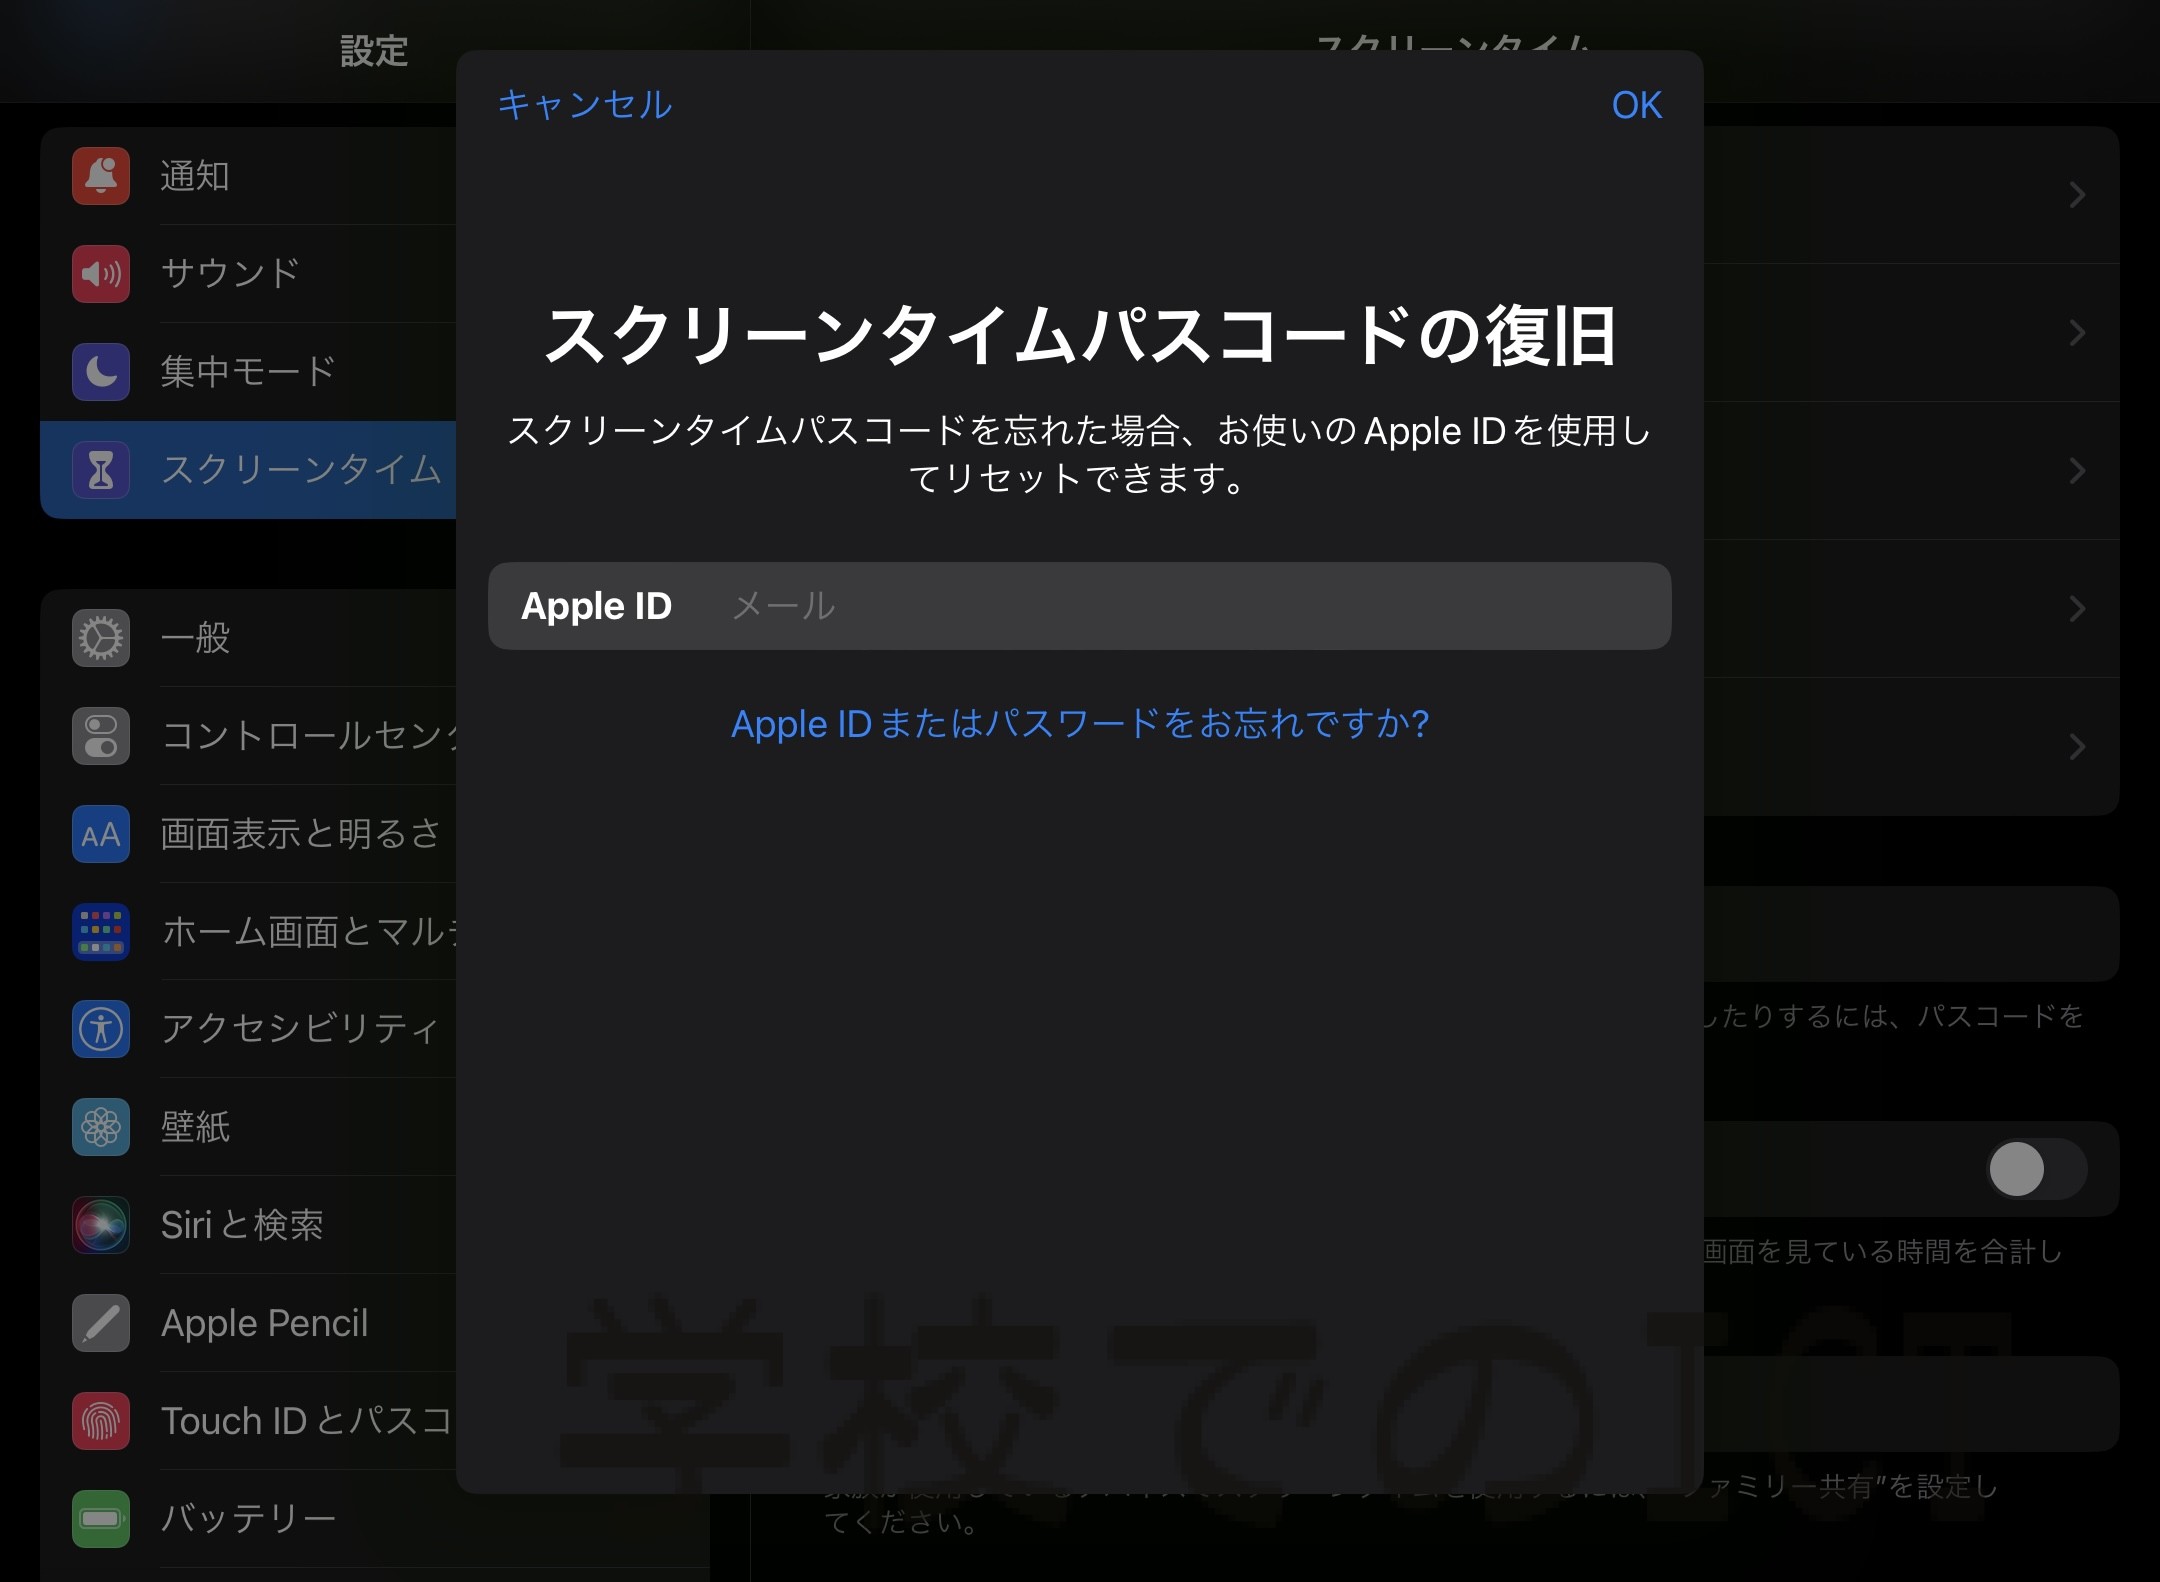Click the Touch ID fingerprint icon
2160x1582 pixels.
101,1421
